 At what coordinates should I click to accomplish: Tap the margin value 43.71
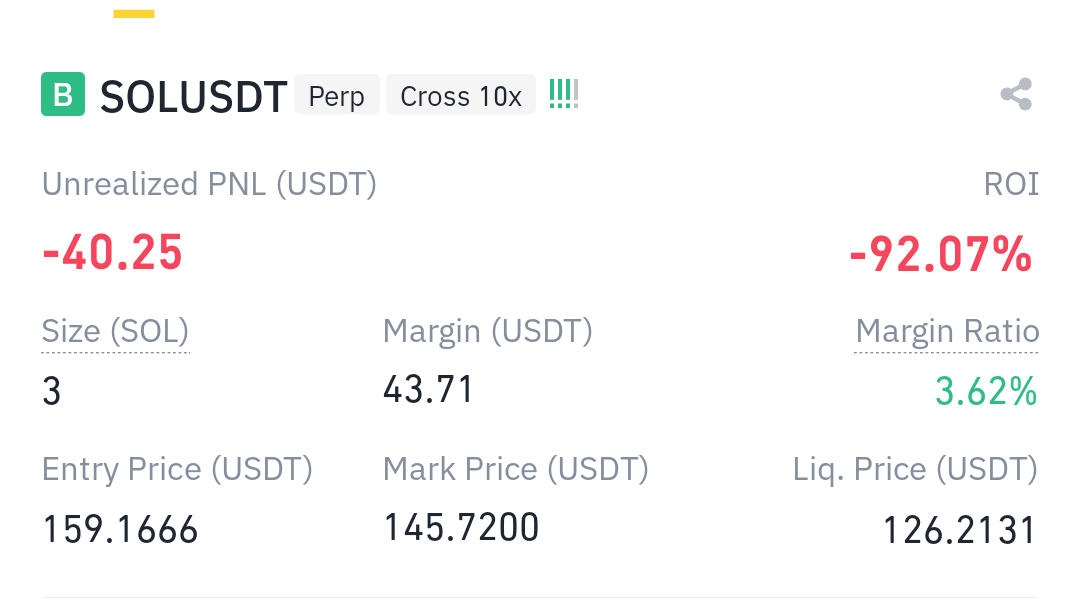tap(428, 390)
